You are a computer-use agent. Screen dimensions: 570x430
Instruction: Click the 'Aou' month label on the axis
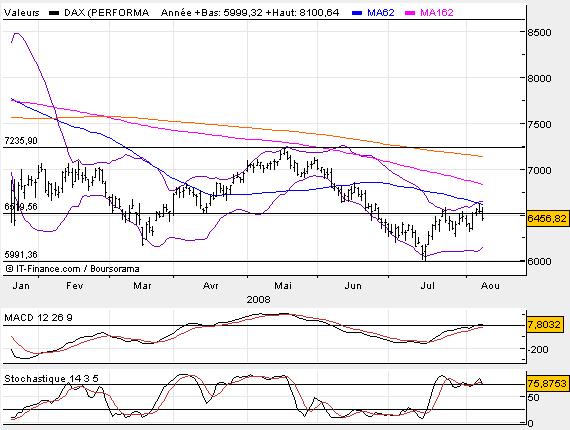click(x=490, y=286)
